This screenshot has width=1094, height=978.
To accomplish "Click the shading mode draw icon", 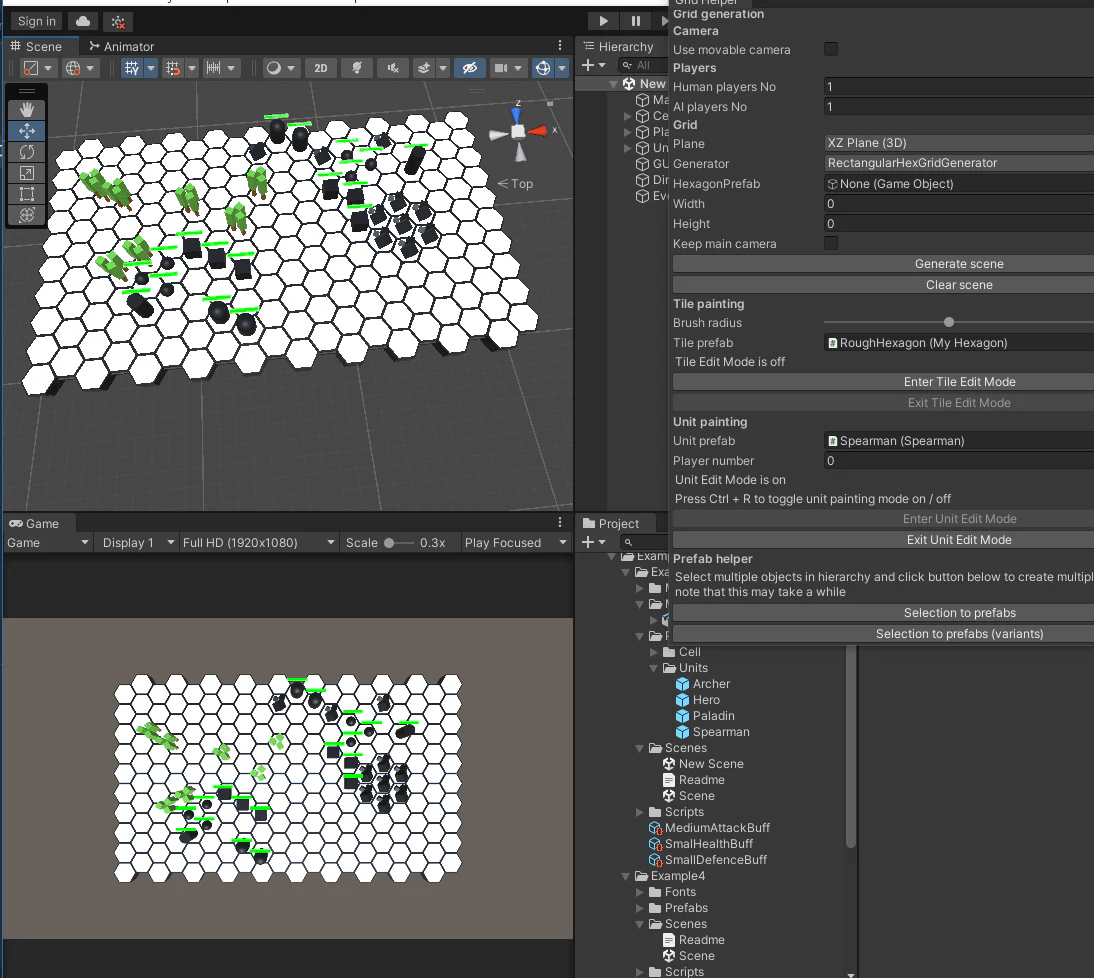I will pyautogui.click(x=31, y=68).
